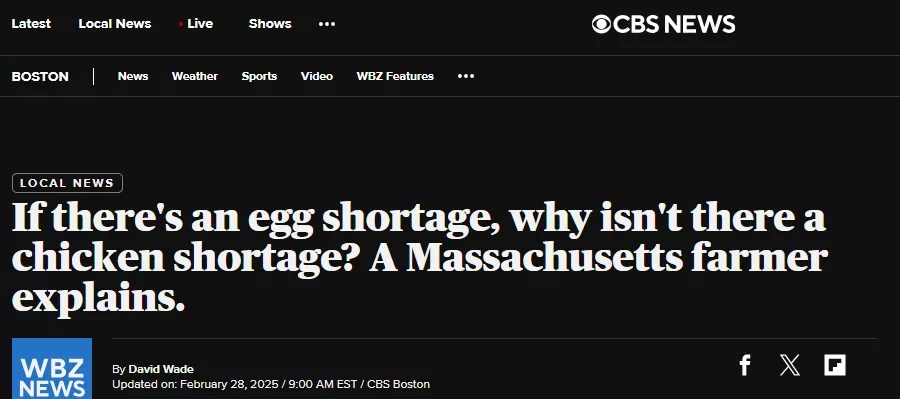Click the egg shortage article headline

point(420,257)
